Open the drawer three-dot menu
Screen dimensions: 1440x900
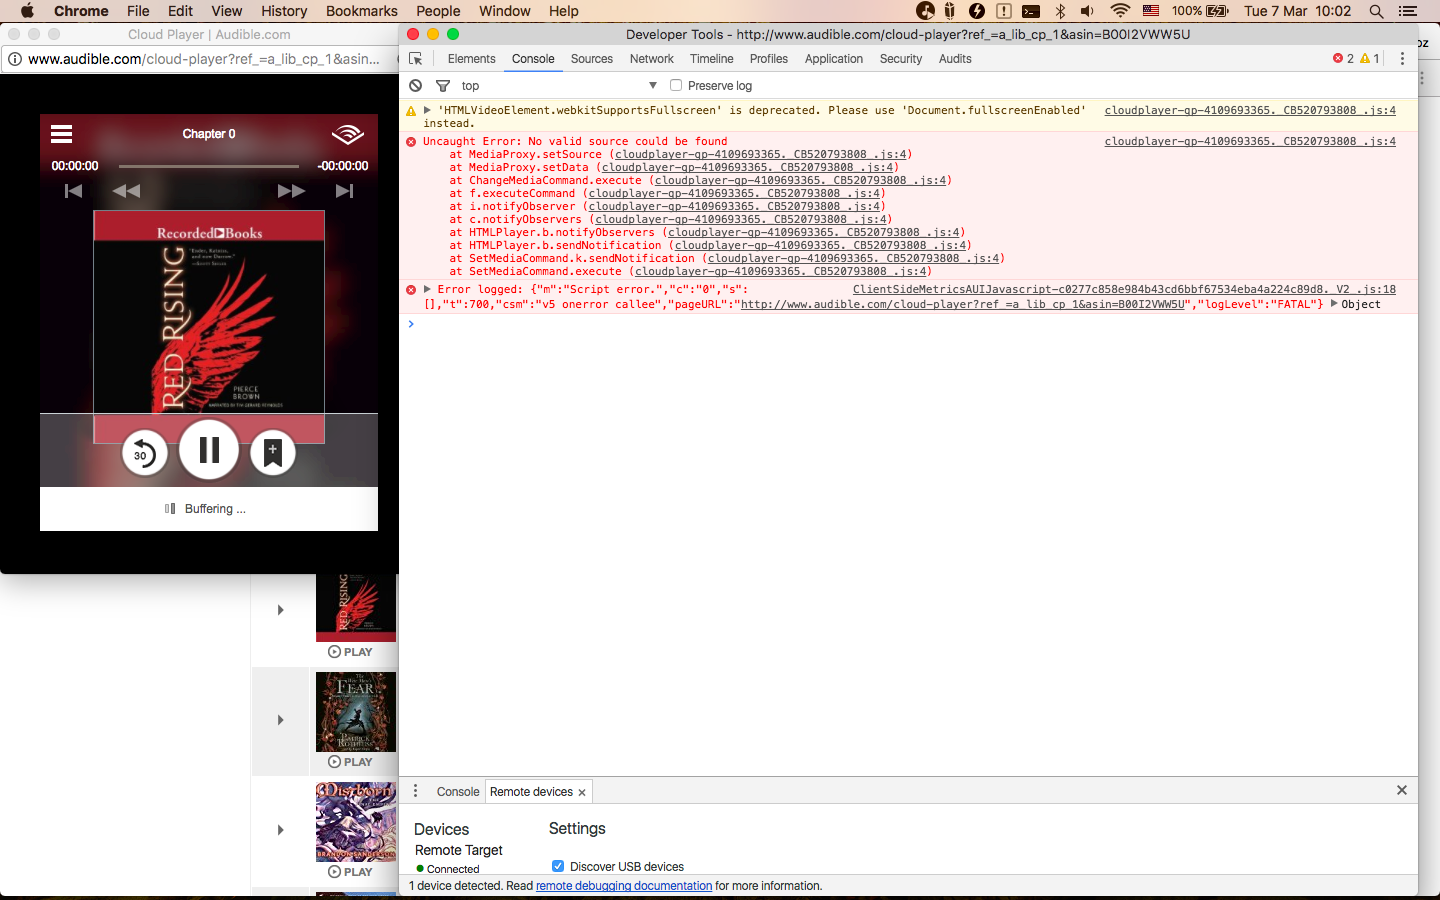[x=416, y=791]
